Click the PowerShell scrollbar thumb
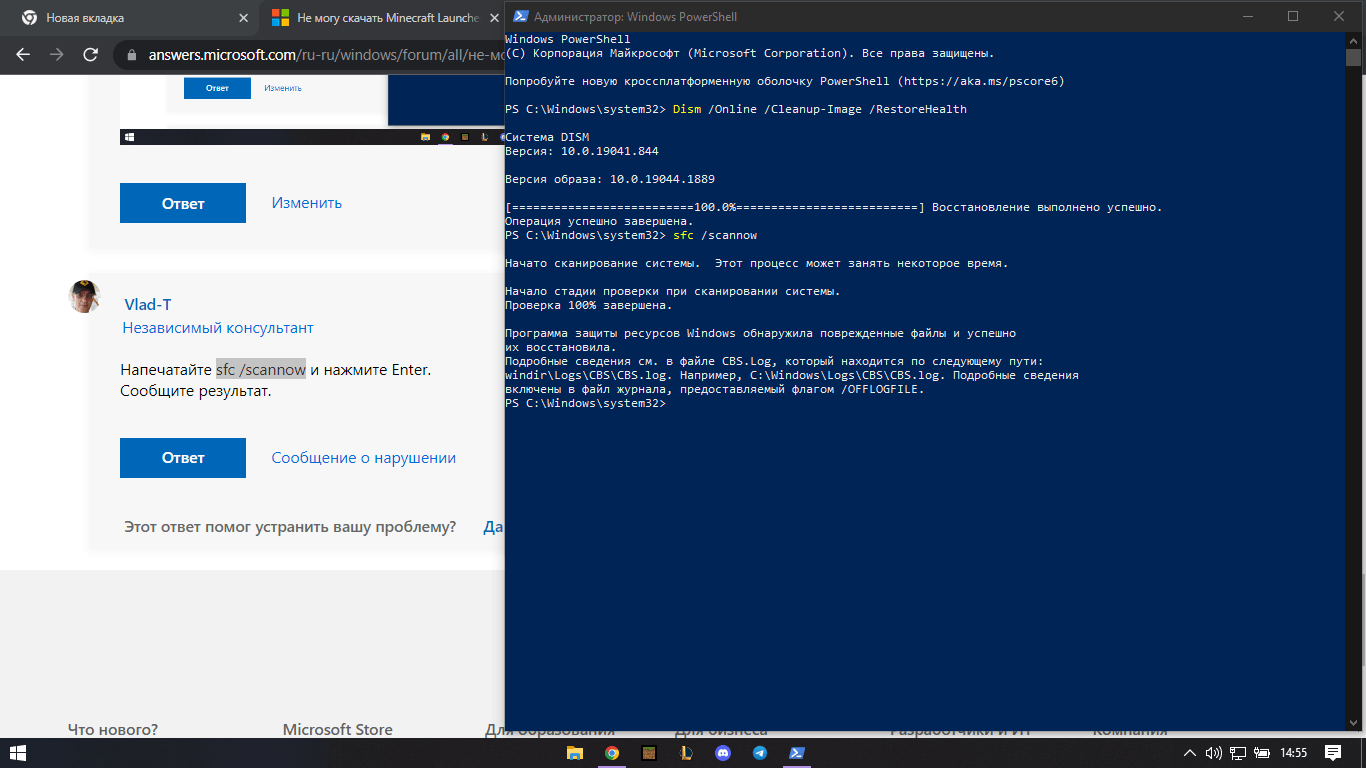This screenshot has width=1366, height=768. pyautogui.click(x=1353, y=57)
